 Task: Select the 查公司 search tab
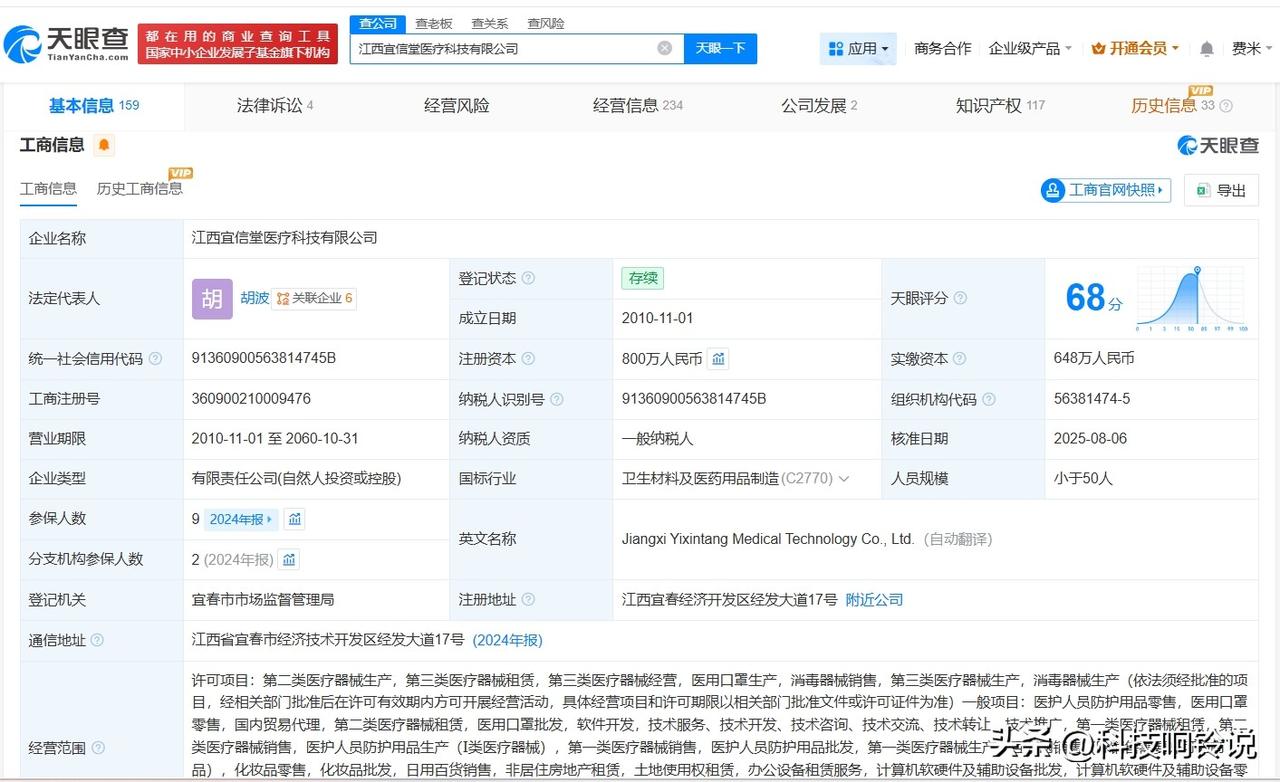[x=378, y=23]
